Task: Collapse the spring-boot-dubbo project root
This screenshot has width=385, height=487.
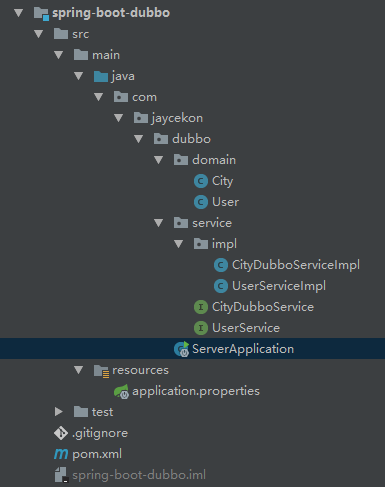Action: (x=19, y=13)
